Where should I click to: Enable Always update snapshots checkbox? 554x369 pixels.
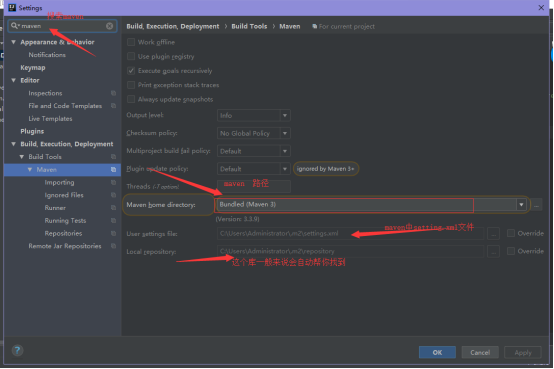pos(131,99)
